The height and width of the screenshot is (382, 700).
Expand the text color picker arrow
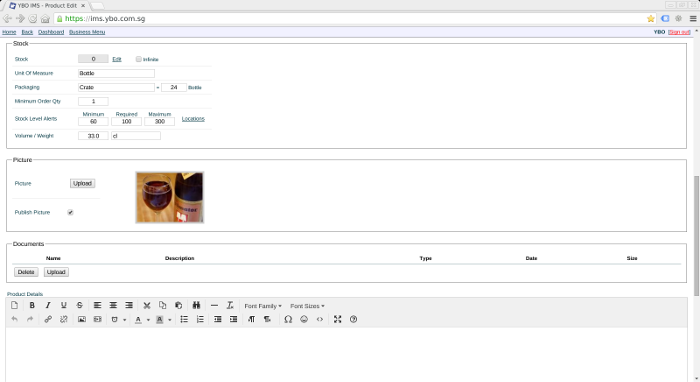(148, 320)
